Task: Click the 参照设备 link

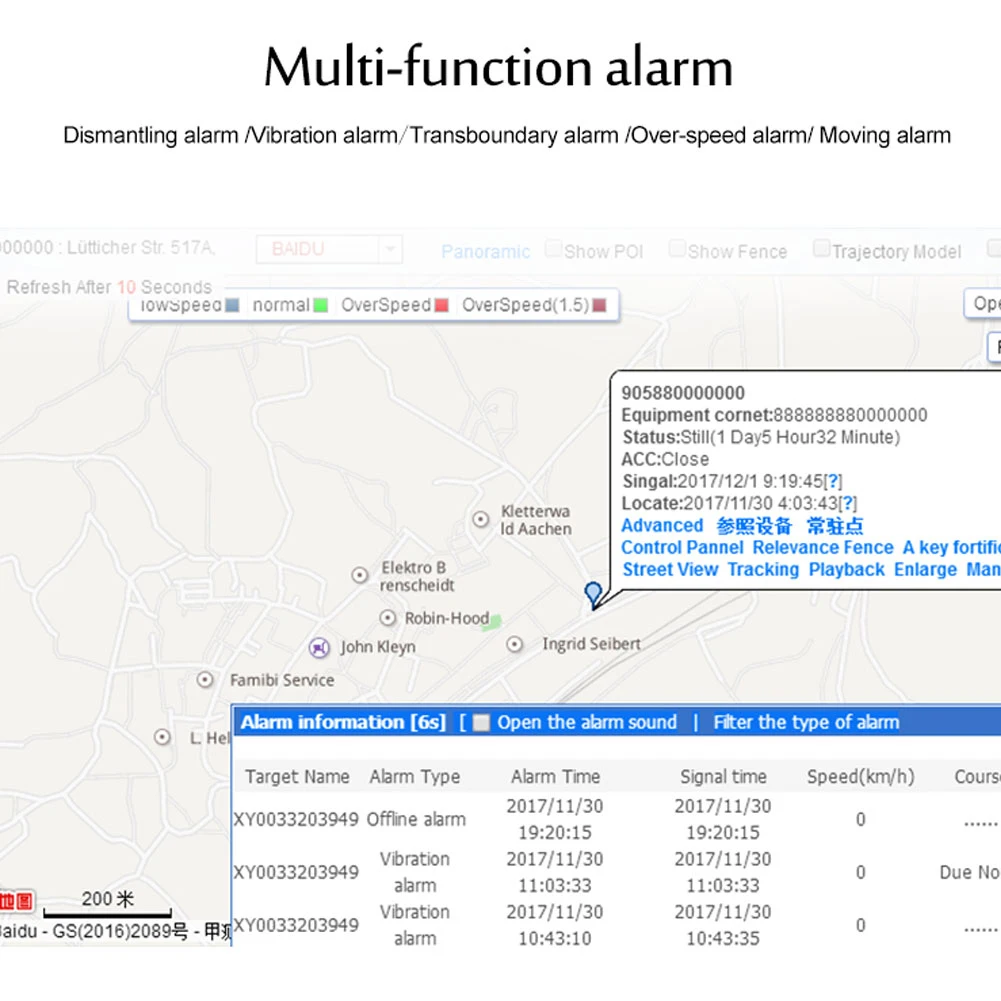Action: 754,526
